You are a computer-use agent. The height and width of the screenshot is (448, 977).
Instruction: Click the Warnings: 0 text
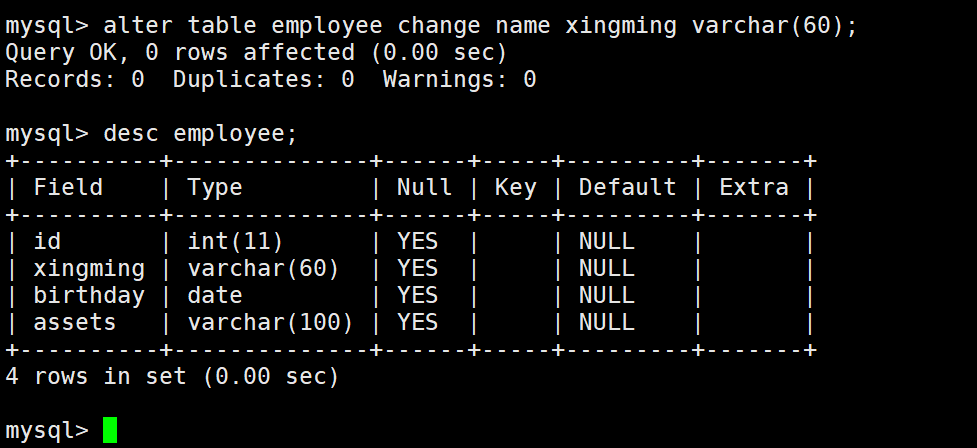pyautogui.click(x=459, y=80)
